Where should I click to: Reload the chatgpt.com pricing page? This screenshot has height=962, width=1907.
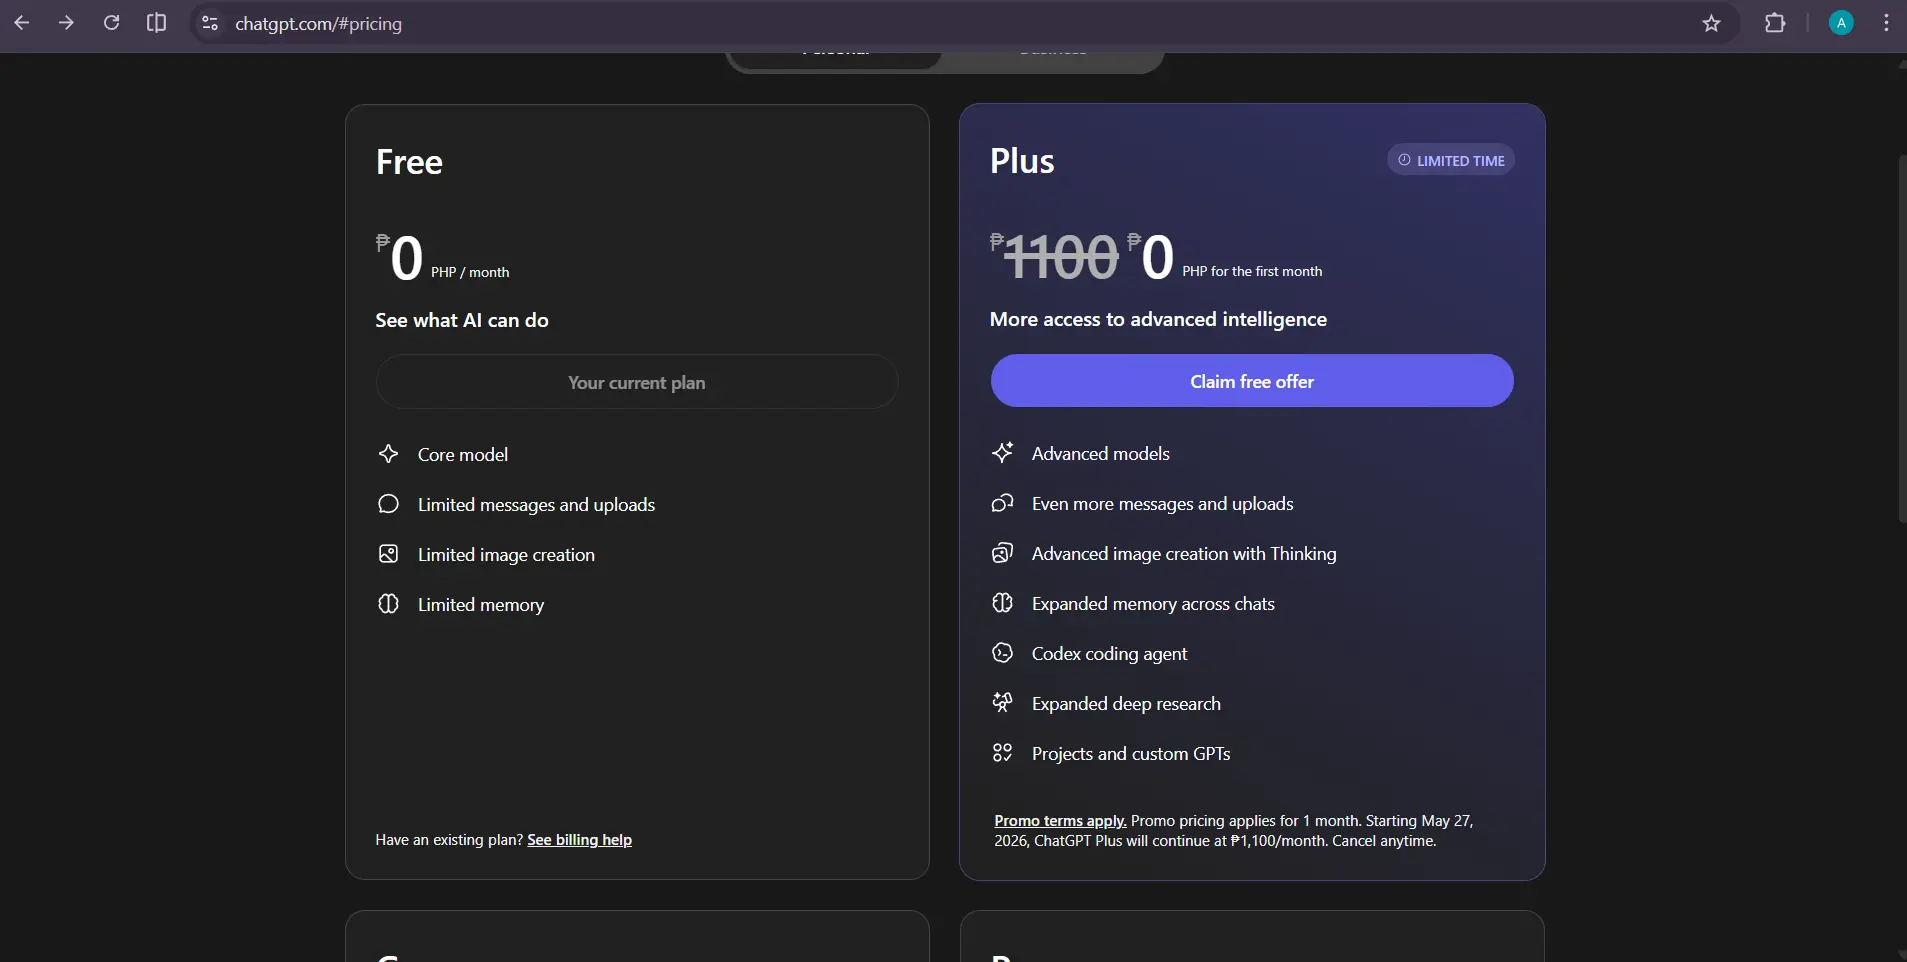(x=111, y=23)
